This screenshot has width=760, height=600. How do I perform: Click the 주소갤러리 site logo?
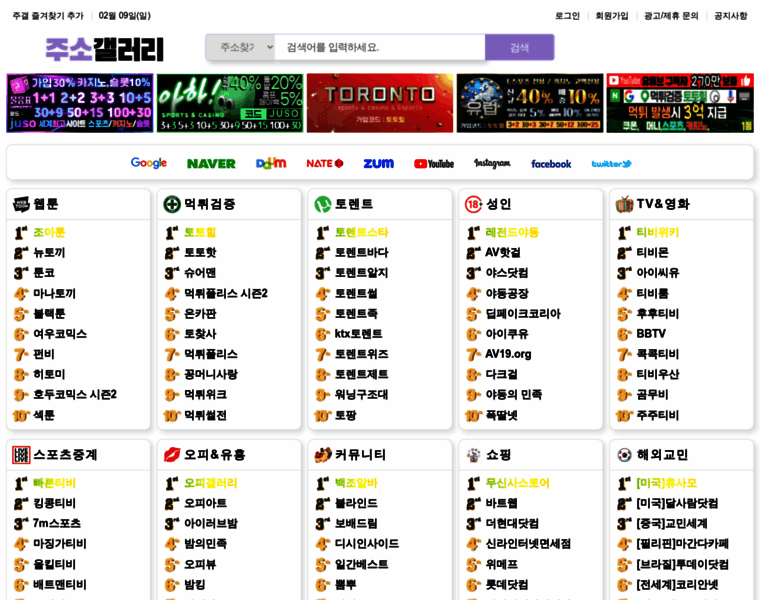[x=105, y=49]
